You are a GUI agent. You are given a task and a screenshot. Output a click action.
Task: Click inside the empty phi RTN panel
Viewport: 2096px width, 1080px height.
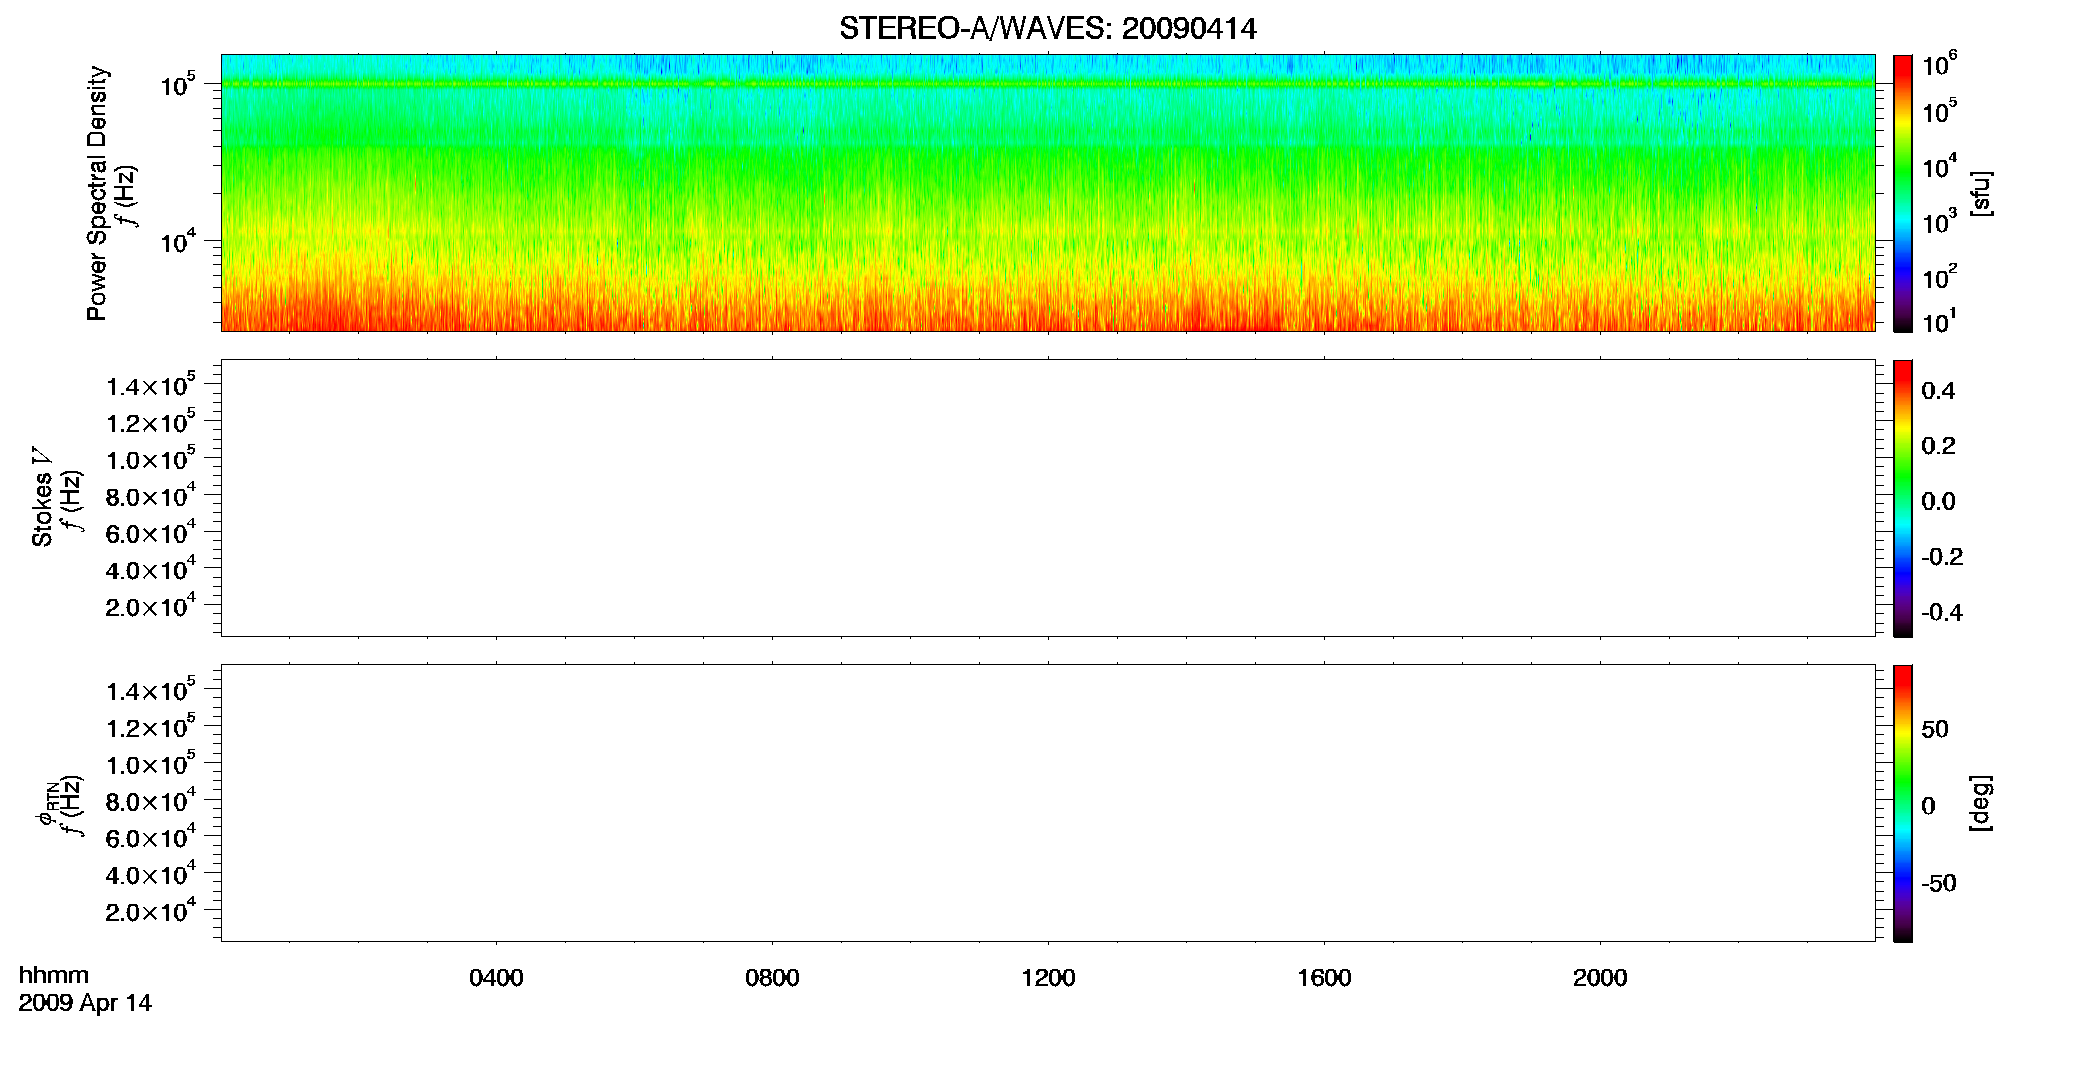tap(1048, 803)
